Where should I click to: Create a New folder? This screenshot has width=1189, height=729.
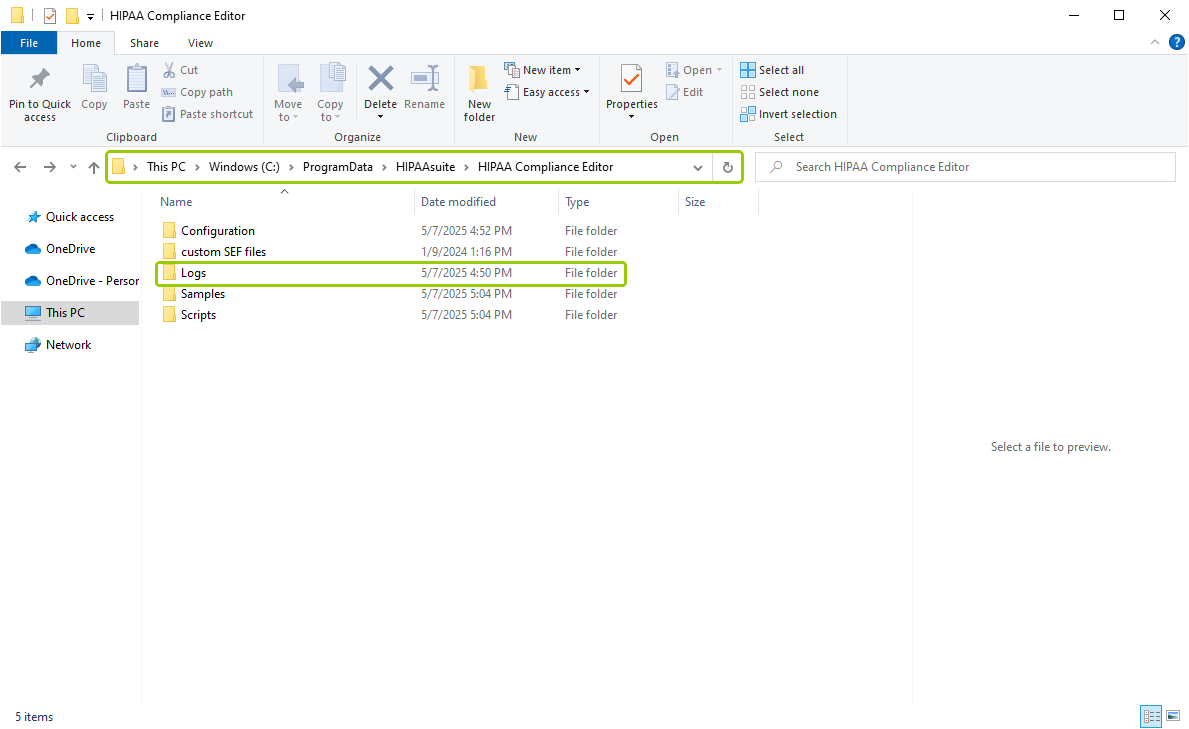479,93
